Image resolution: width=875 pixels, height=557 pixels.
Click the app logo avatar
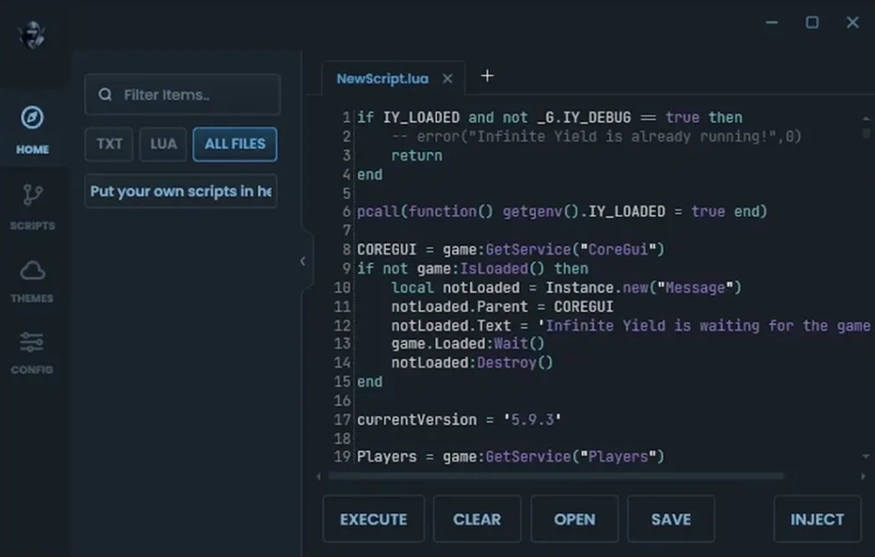[x=32, y=35]
